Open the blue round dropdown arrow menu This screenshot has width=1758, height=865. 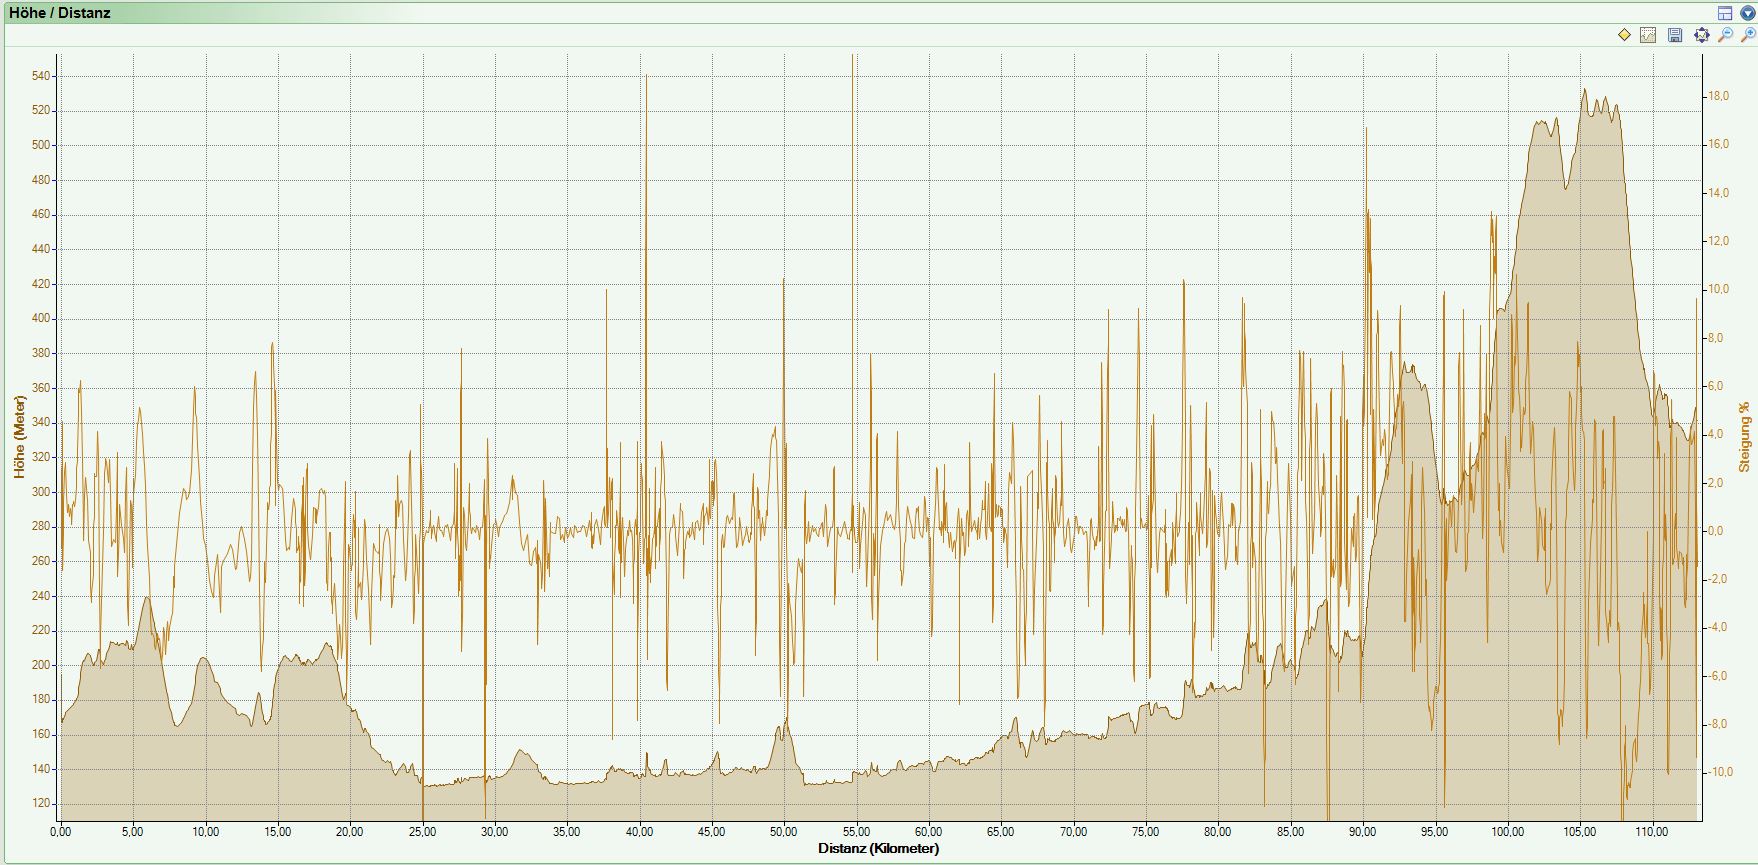(x=1747, y=13)
